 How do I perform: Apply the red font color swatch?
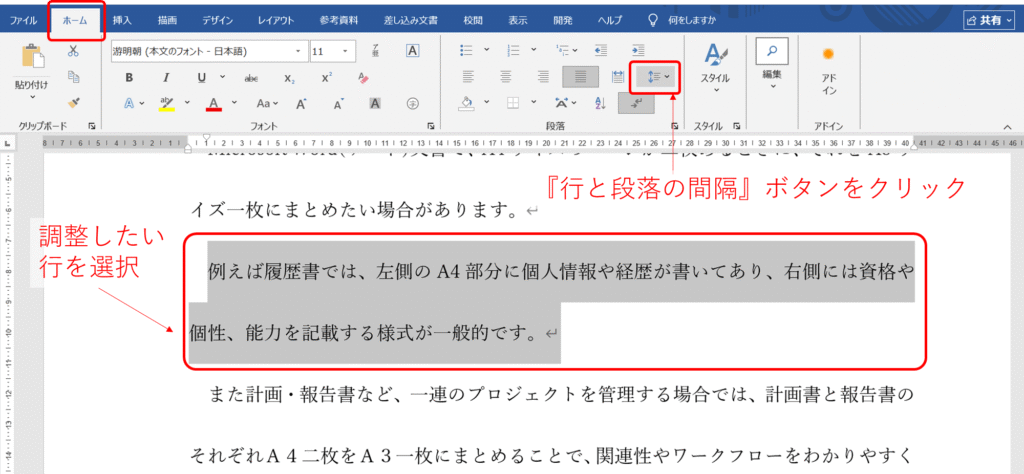click(x=213, y=103)
